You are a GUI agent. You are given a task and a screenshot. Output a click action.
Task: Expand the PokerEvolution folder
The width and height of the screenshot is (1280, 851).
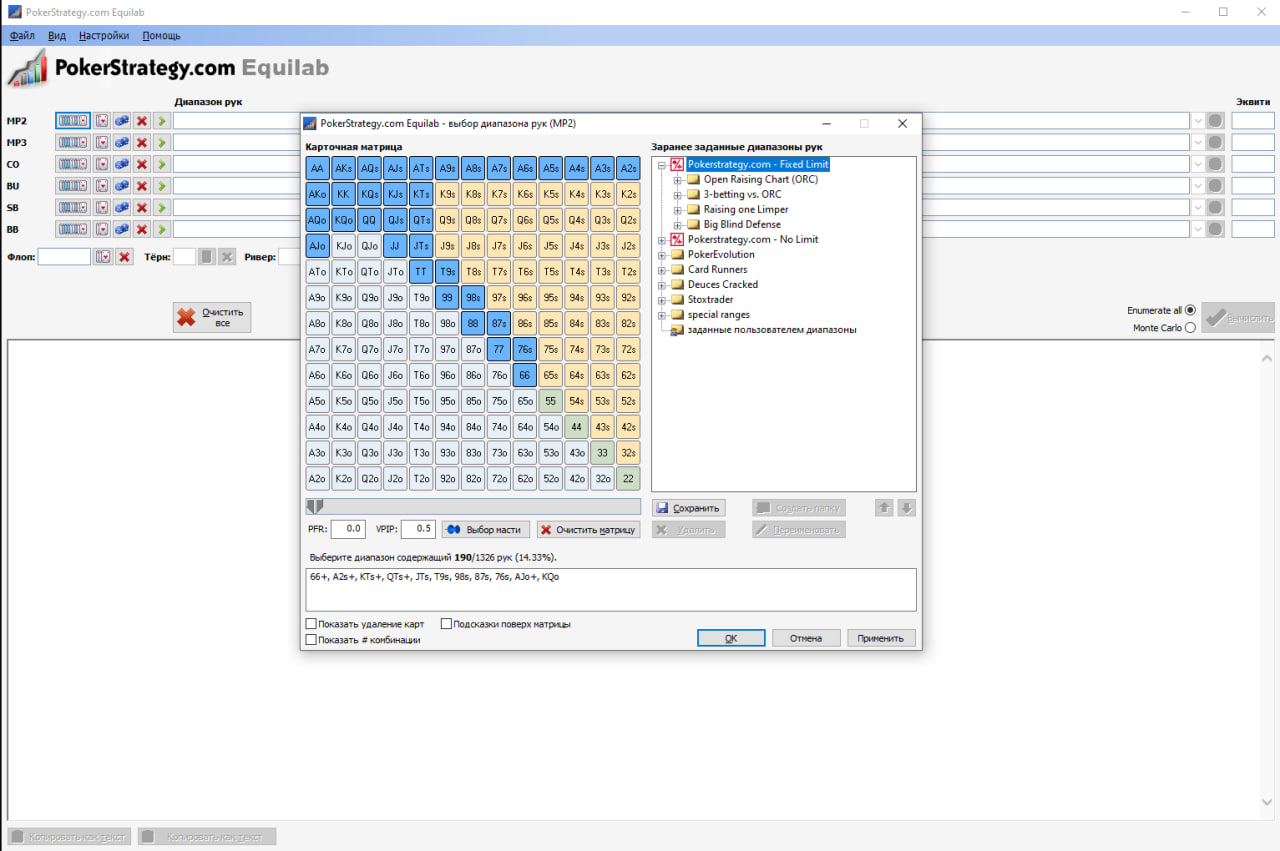coord(662,255)
